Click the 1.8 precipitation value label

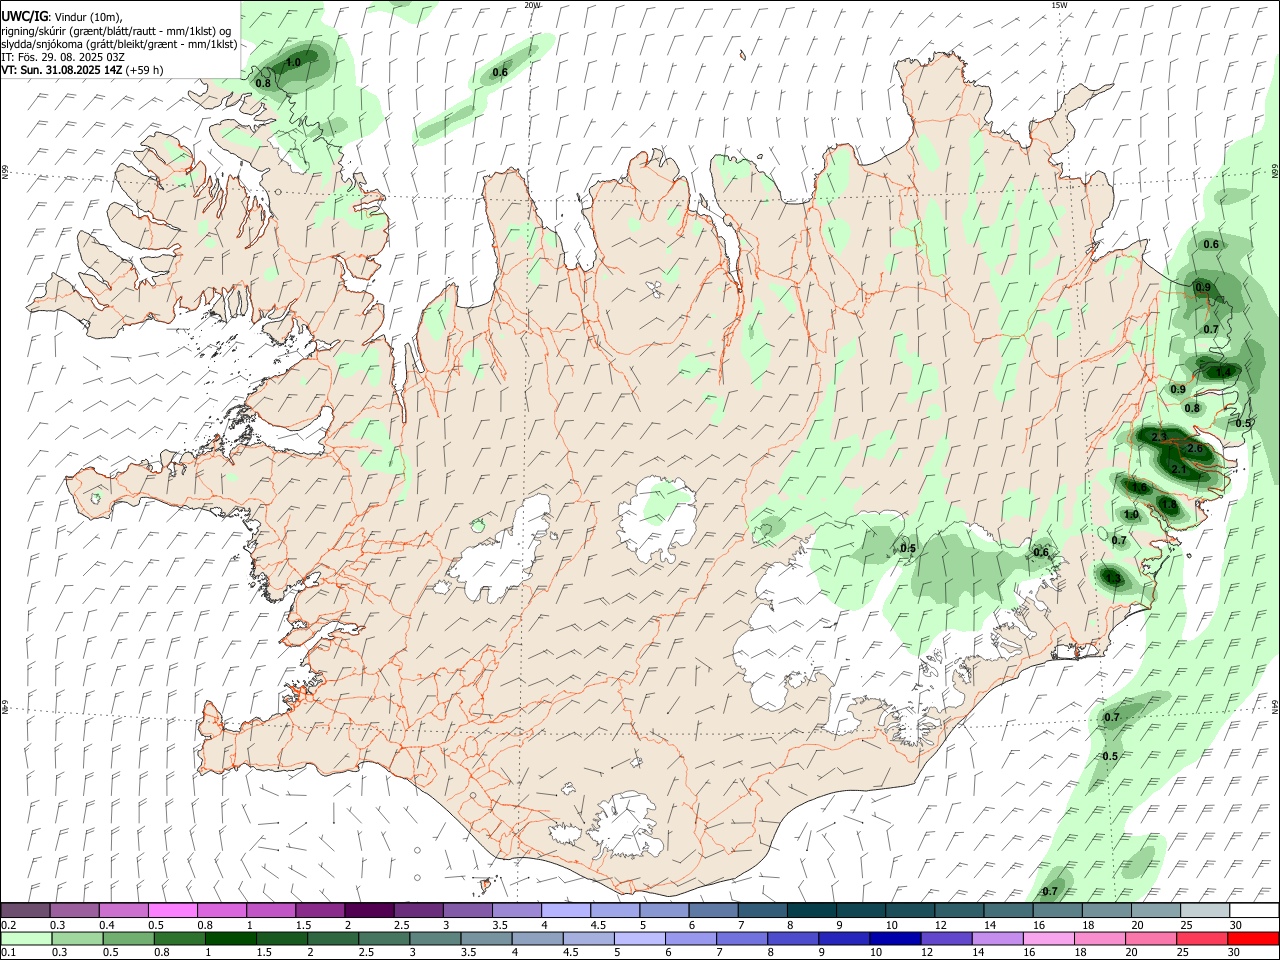click(x=1168, y=505)
